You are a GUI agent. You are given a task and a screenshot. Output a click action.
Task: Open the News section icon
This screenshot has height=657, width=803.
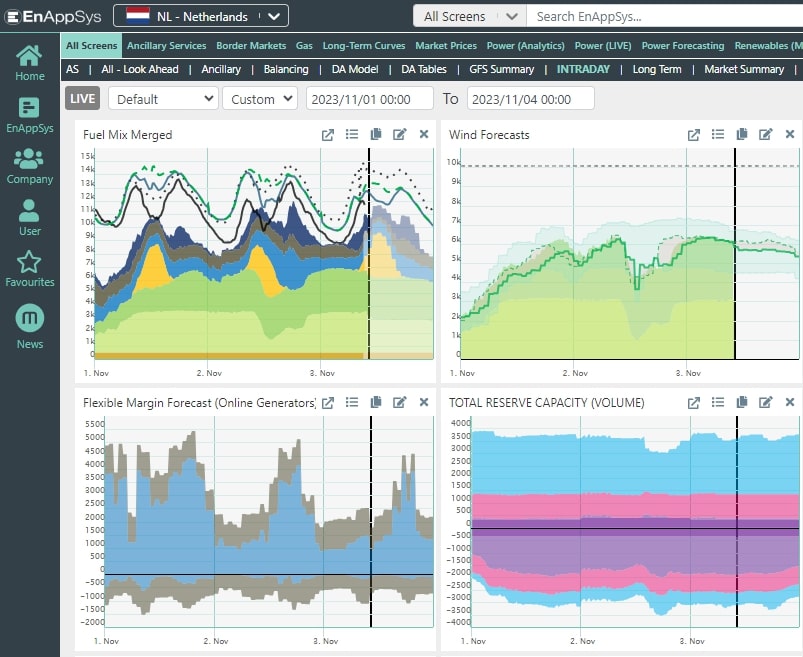(x=29, y=320)
